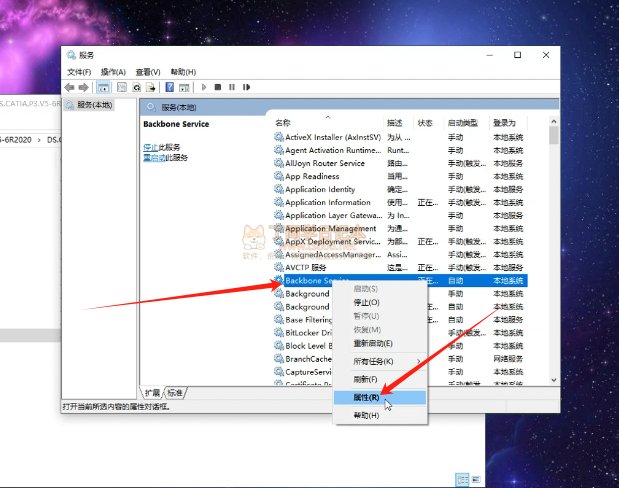Click the Forward arrow in the toolbar

(84, 87)
